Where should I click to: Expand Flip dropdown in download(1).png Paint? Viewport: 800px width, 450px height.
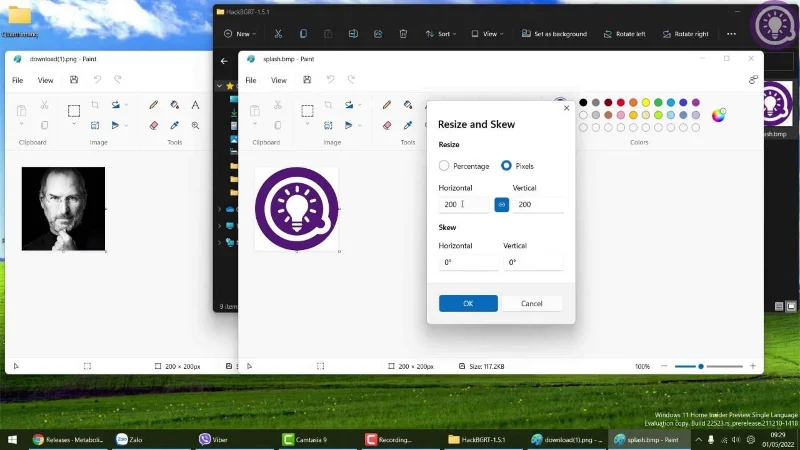[126, 126]
